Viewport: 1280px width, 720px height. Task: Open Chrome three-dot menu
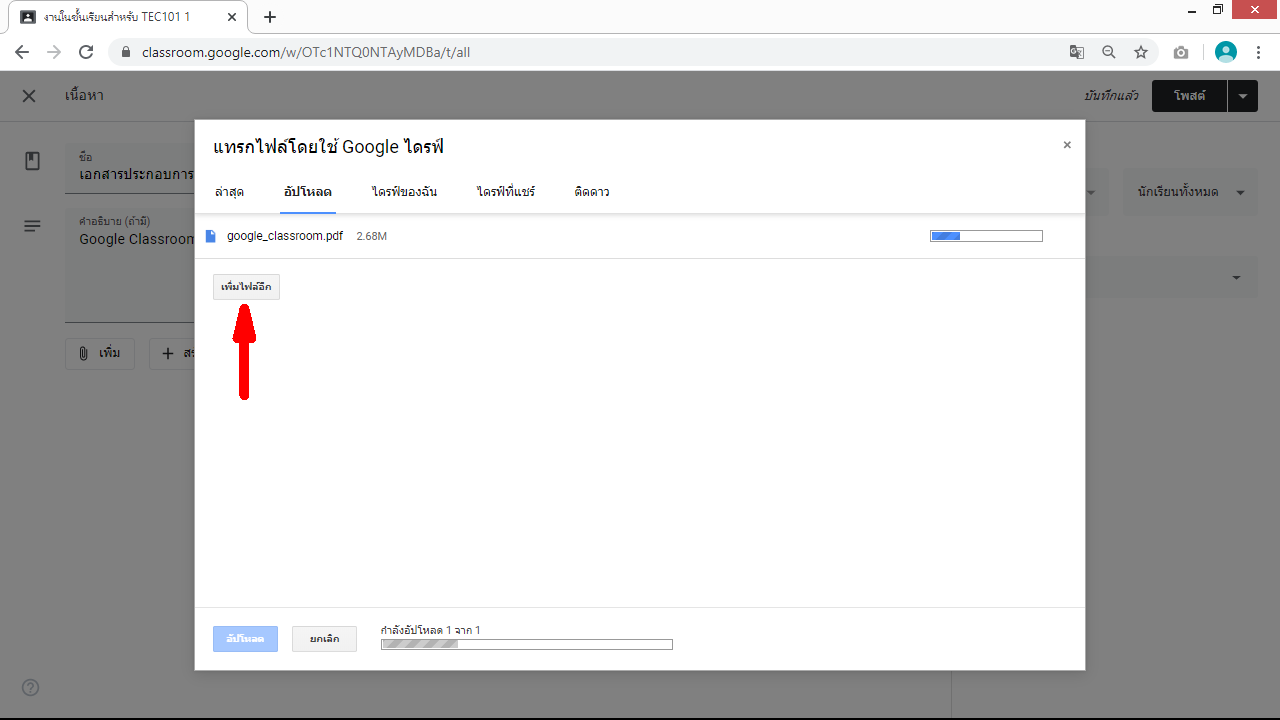[x=1258, y=52]
